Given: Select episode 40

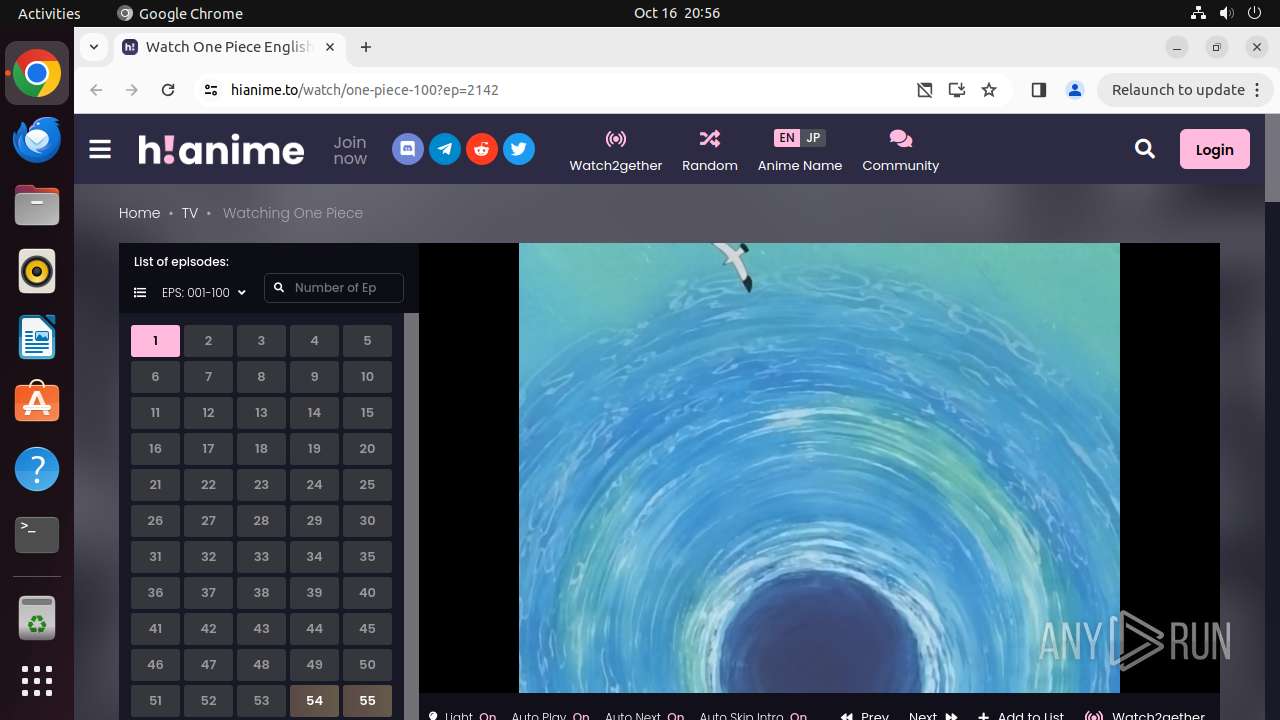Looking at the screenshot, I should [x=367, y=593].
